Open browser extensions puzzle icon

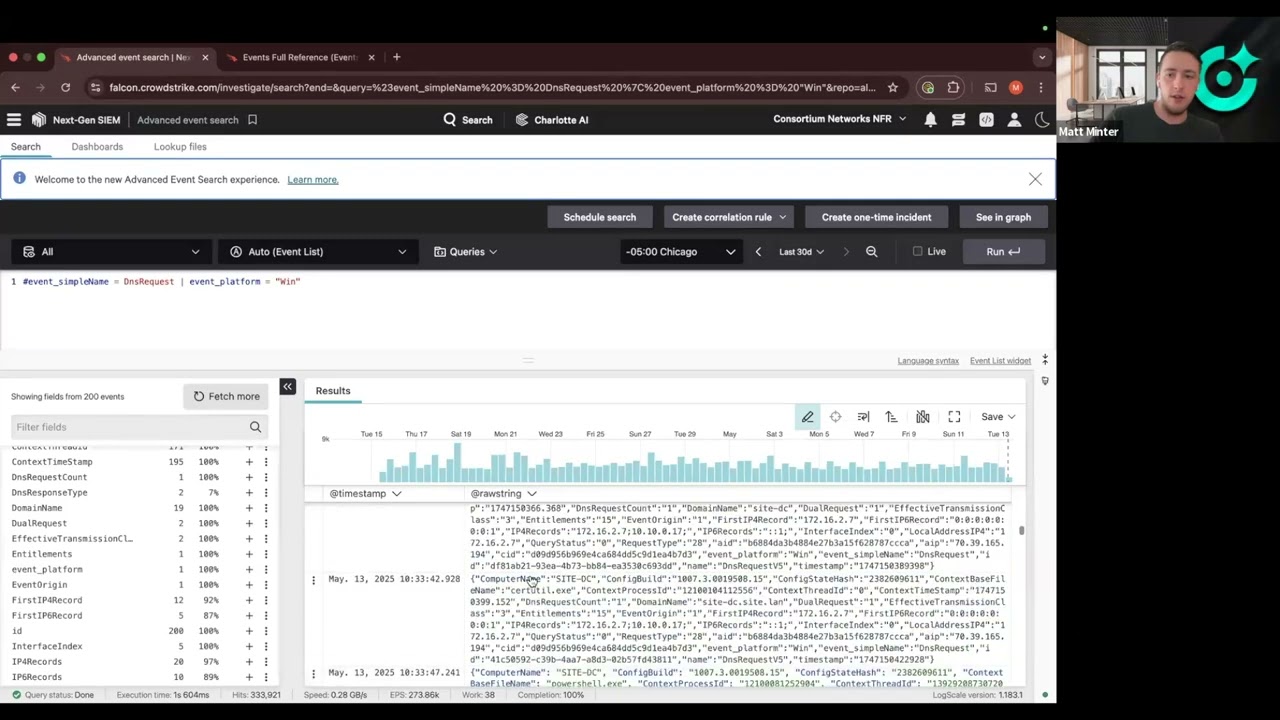point(953,88)
